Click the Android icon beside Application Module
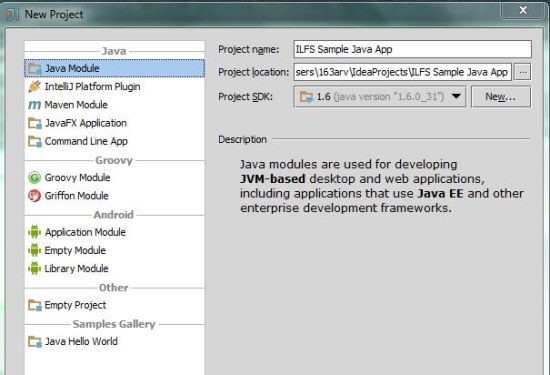Viewport: 550px width, 375px height. coord(34,232)
